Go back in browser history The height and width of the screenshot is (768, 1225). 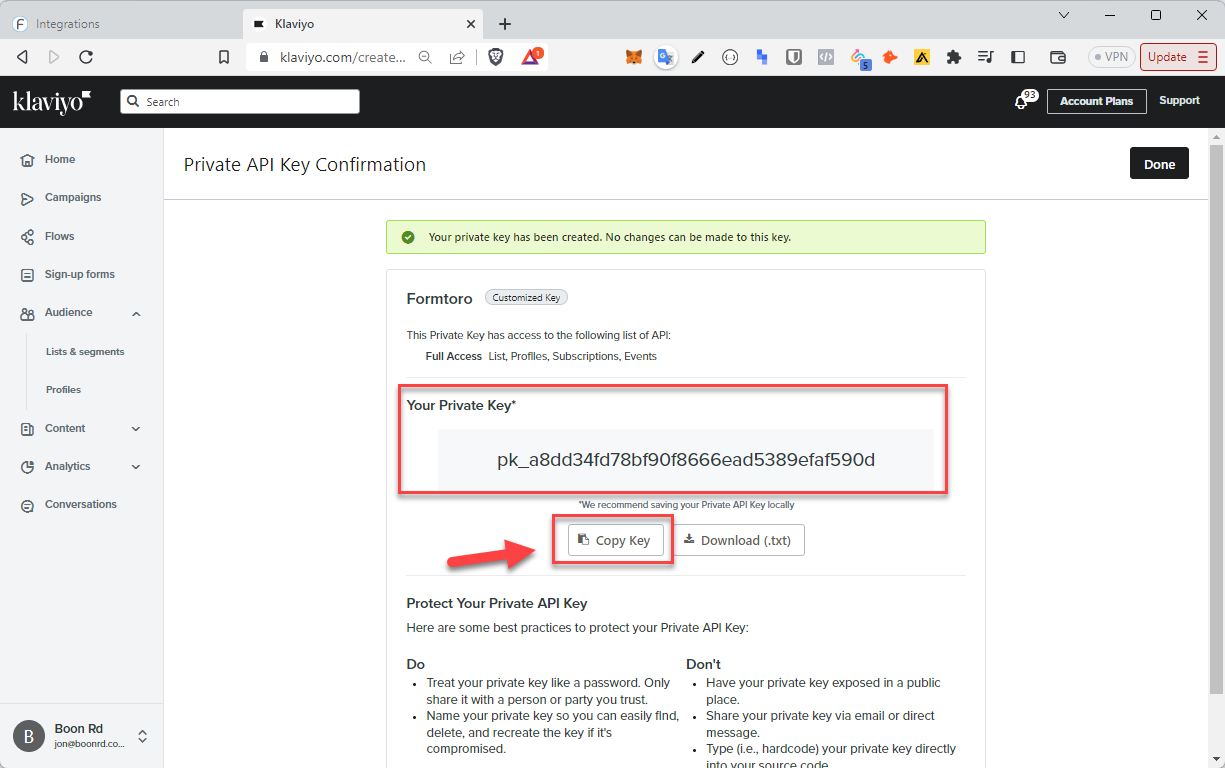[22, 57]
